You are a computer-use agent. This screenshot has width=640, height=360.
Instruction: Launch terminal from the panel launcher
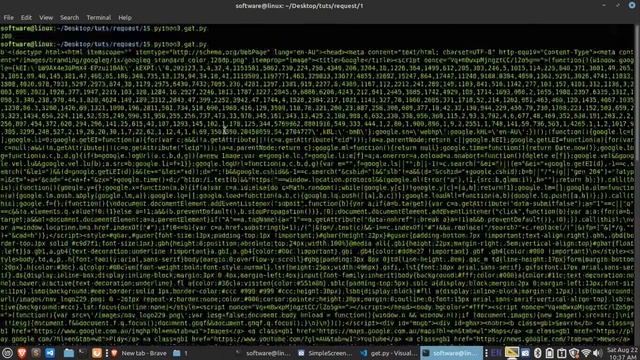point(82,353)
